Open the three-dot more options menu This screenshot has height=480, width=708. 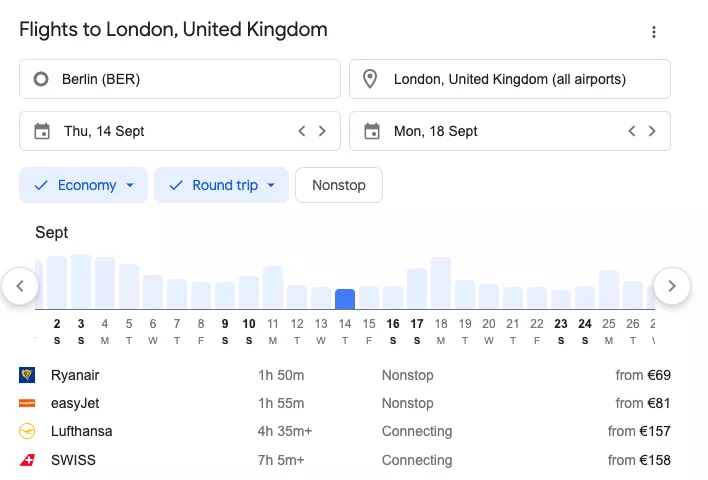pyautogui.click(x=654, y=32)
